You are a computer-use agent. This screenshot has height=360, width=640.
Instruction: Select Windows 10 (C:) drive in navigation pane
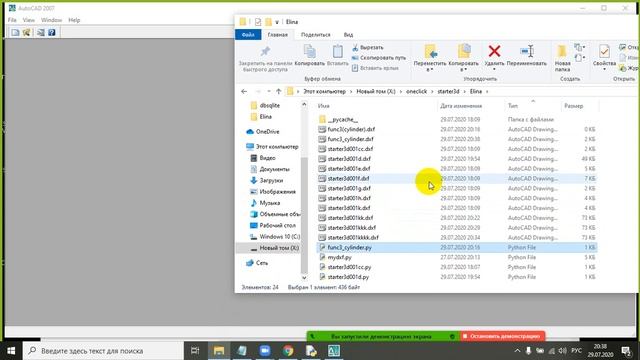click(280, 237)
